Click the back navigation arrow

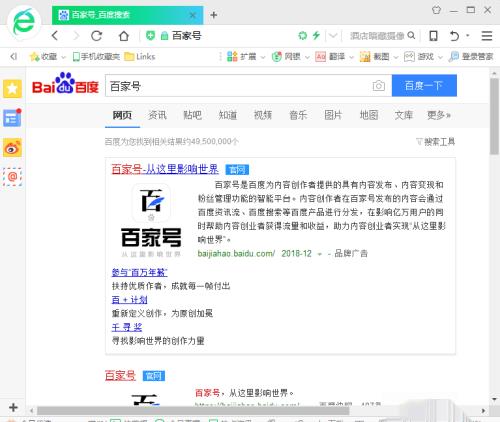(55, 36)
